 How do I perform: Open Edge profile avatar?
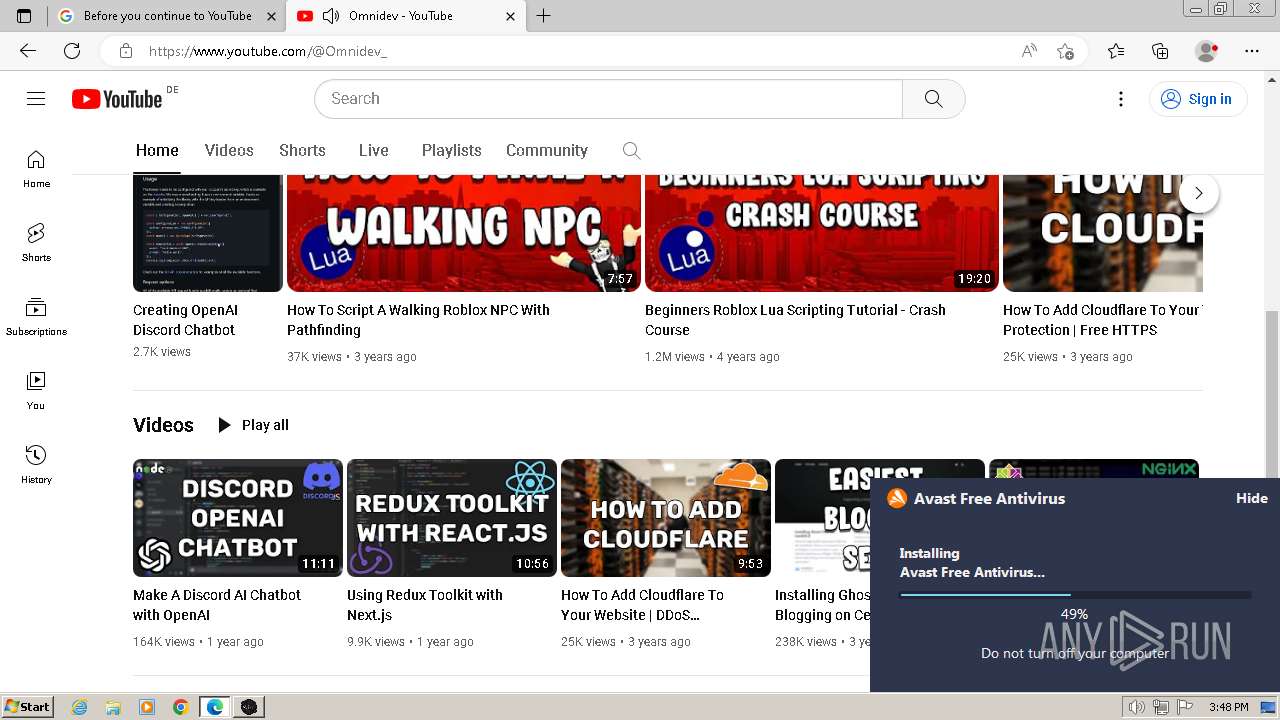[1207, 51]
